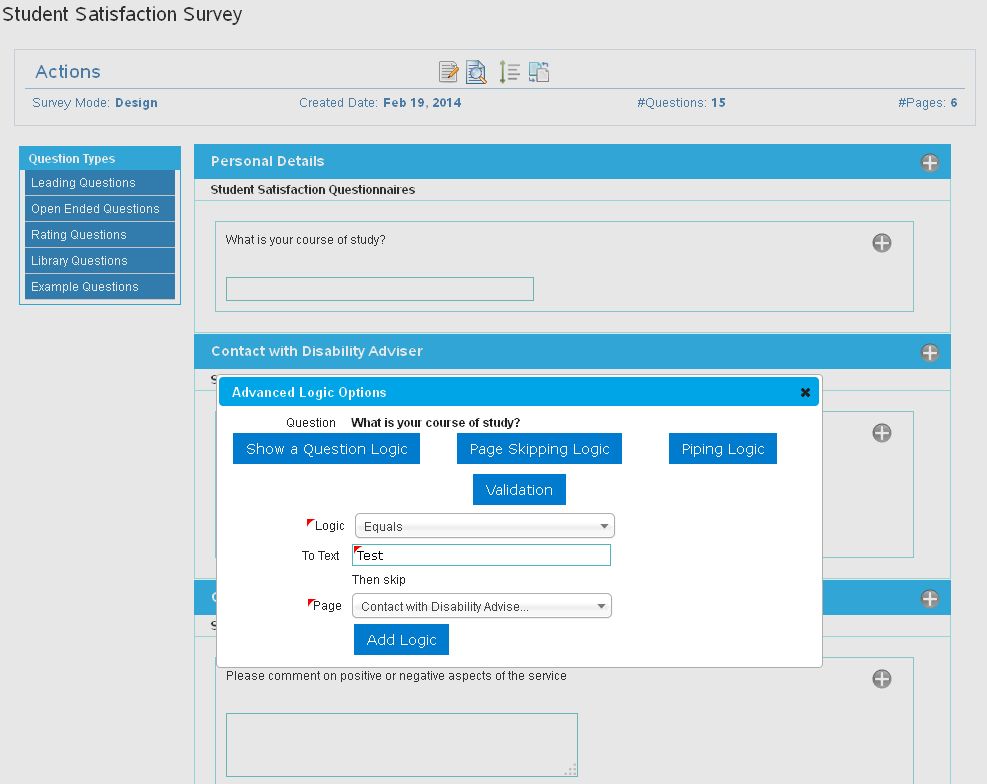Image resolution: width=987 pixels, height=784 pixels.
Task: Open the Logic dropdown set to Equals
Action: pyautogui.click(x=485, y=526)
